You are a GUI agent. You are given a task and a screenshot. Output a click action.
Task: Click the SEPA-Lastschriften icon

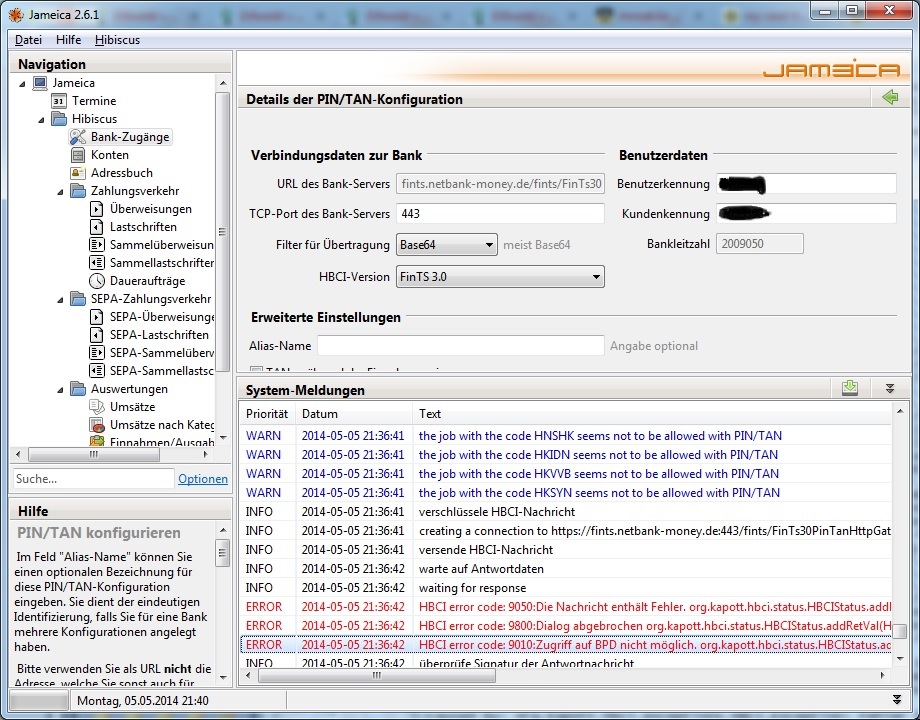(96, 335)
